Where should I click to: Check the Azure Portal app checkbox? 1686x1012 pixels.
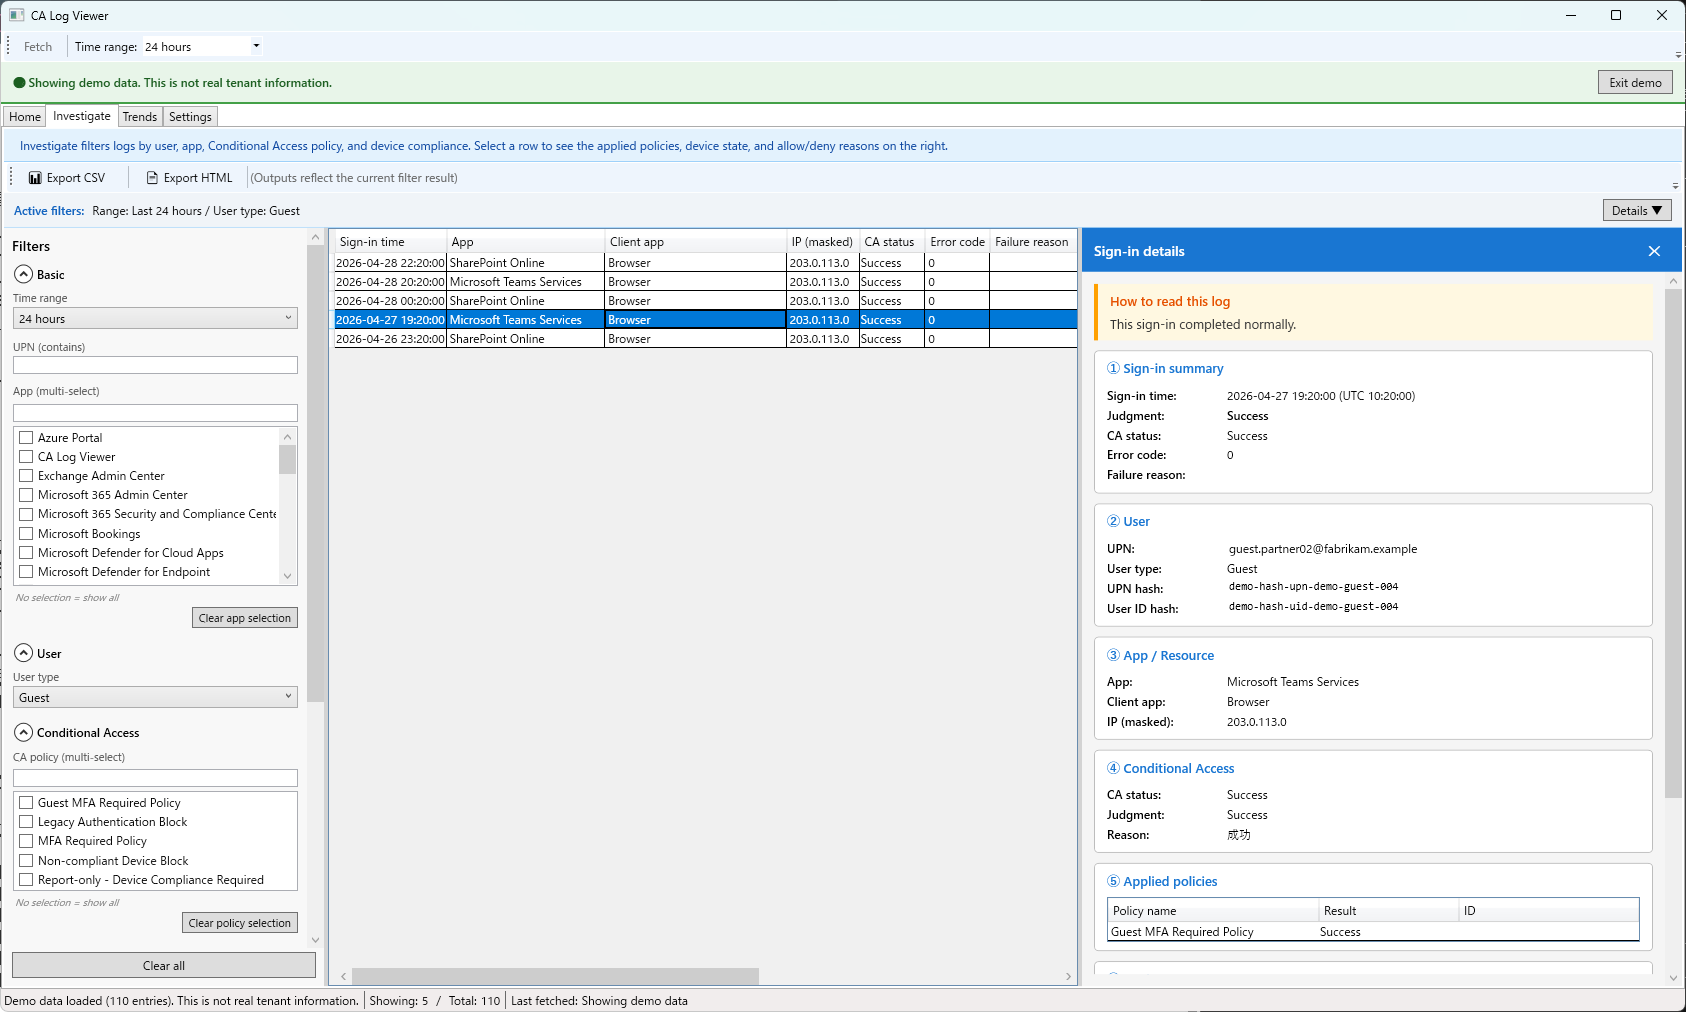point(26,437)
